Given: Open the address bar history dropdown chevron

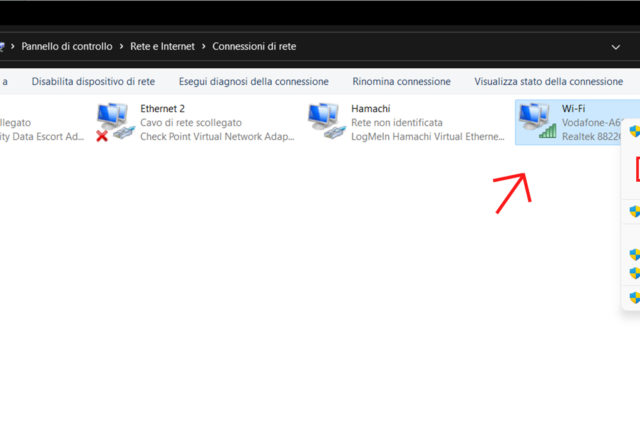Looking at the screenshot, I should click(616, 47).
